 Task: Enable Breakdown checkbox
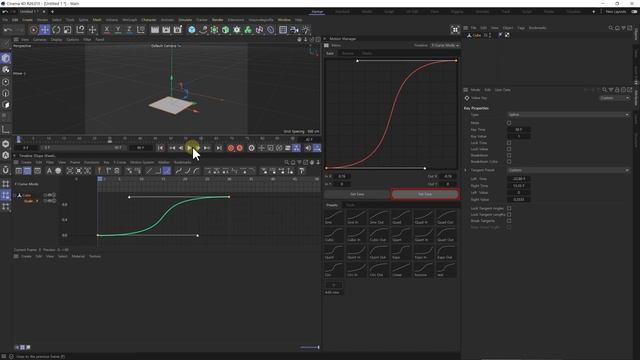[x=509, y=155]
